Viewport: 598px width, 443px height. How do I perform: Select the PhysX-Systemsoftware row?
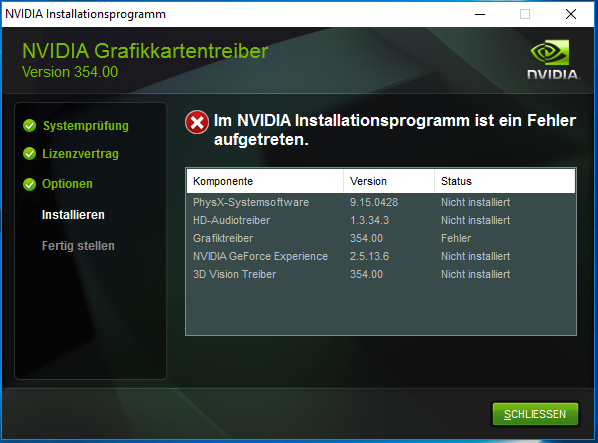pyautogui.click(x=381, y=202)
